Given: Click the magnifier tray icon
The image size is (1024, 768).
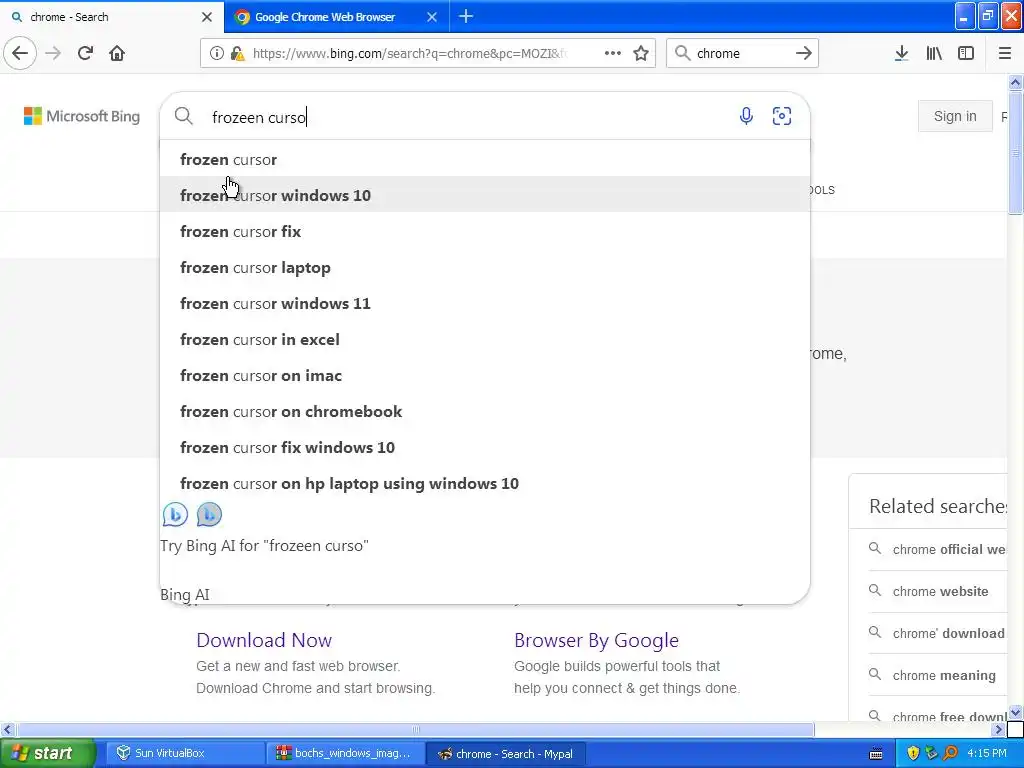Looking at the screenshot, I should (950, 753).
